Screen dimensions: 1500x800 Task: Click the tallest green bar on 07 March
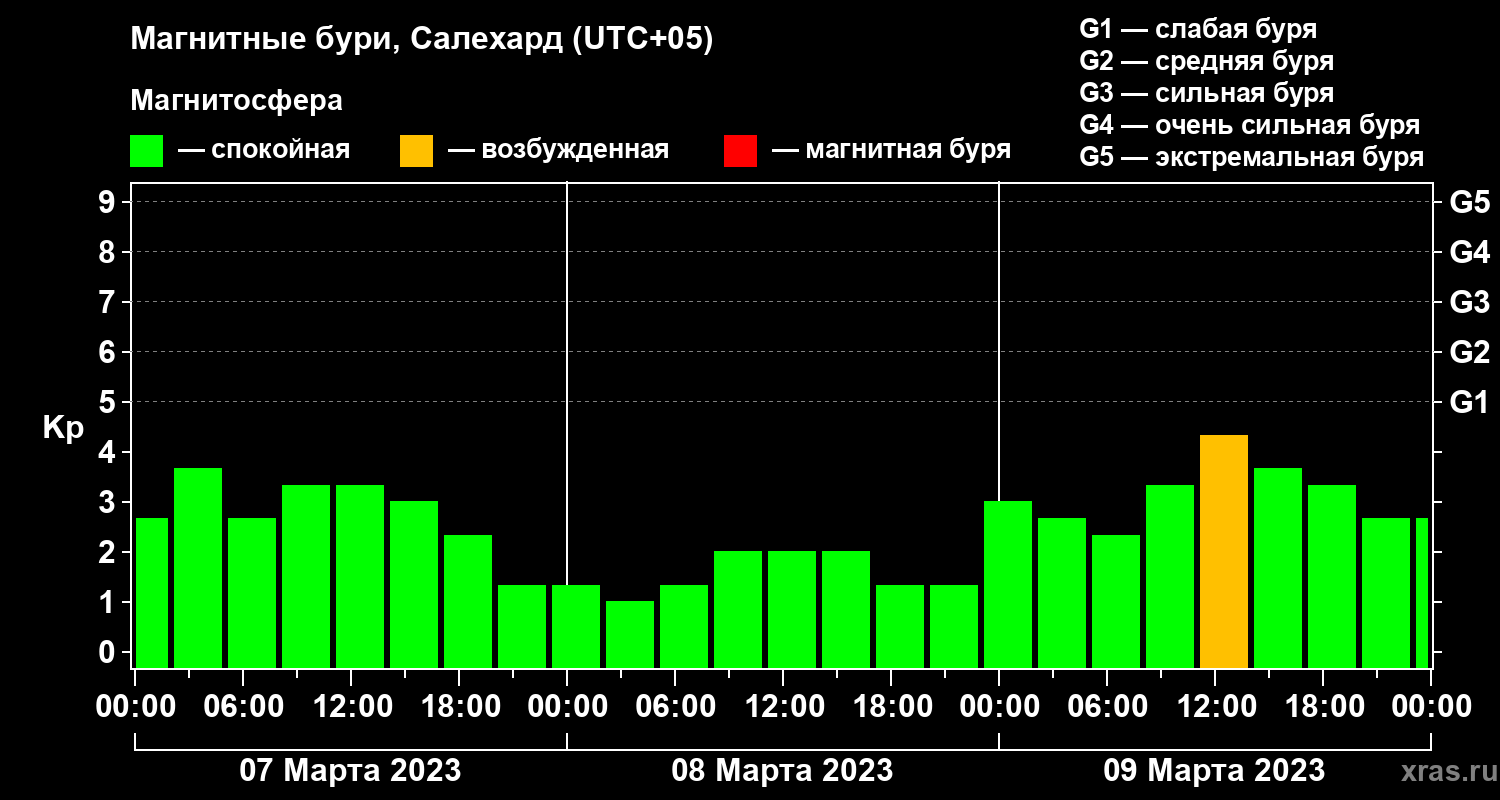click(x=198, y=568)
